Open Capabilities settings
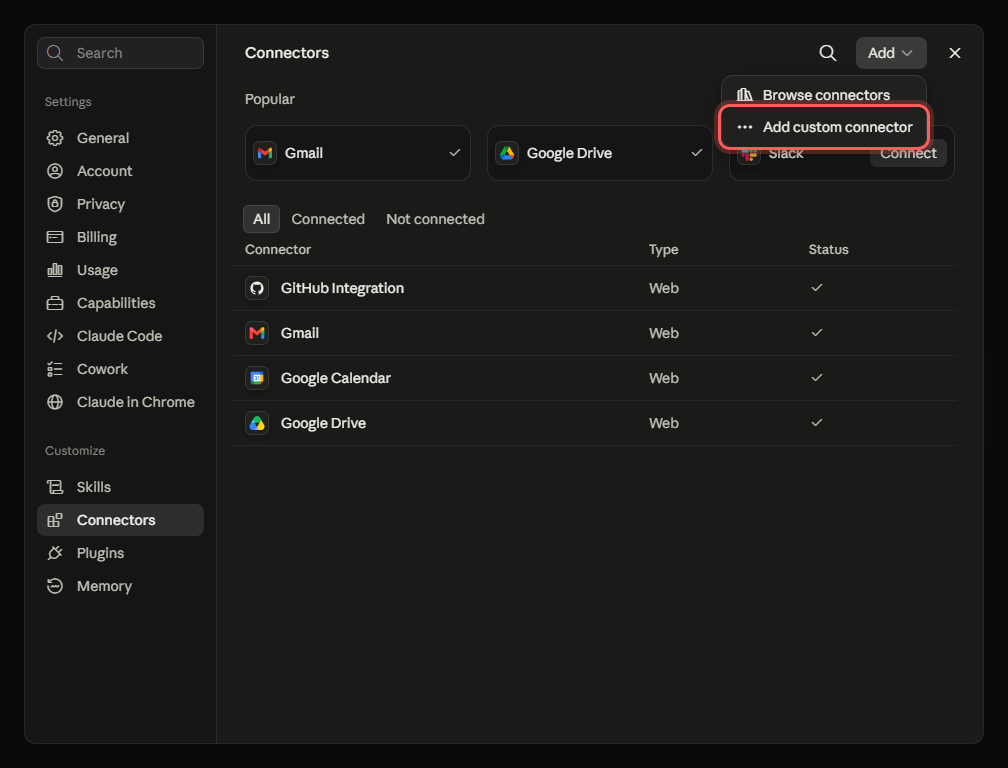Screen dimensions: 1008x768 click(x=120, y=303)
